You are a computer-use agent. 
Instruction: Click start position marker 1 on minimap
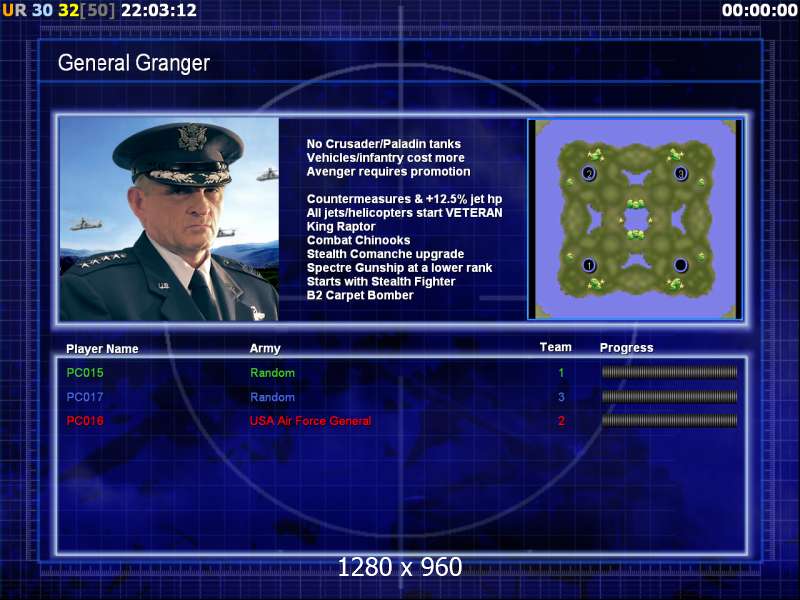(x=589, y=265)
